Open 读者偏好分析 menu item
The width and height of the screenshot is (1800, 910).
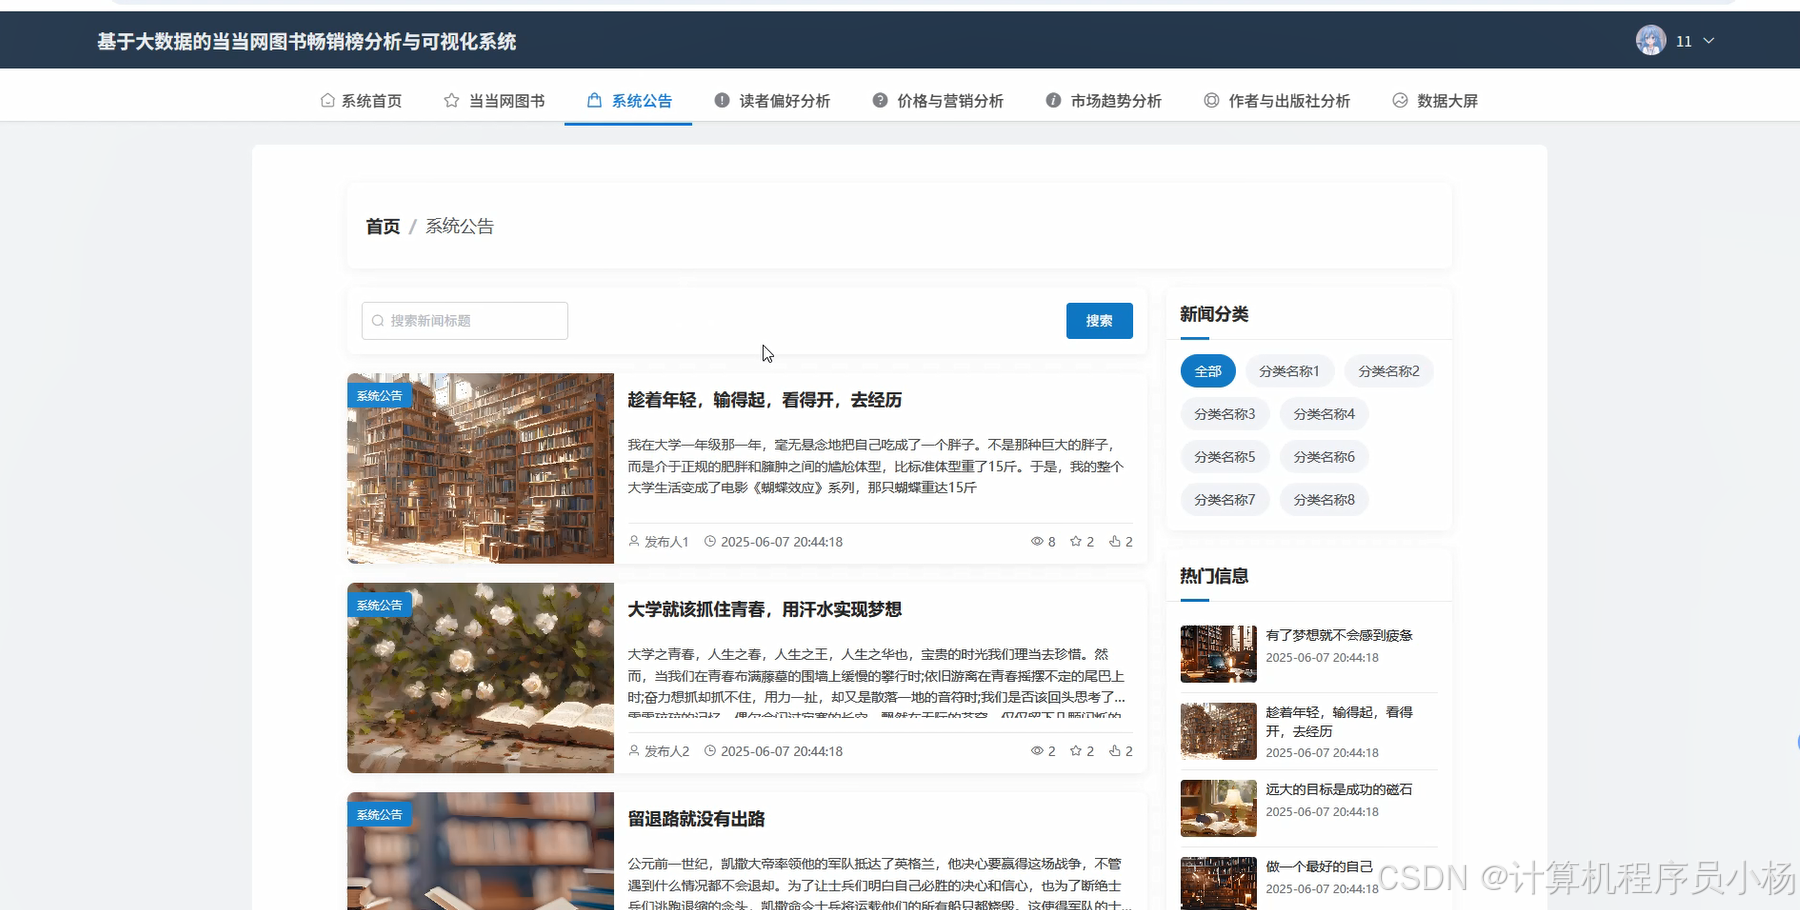tap(772, 100)
